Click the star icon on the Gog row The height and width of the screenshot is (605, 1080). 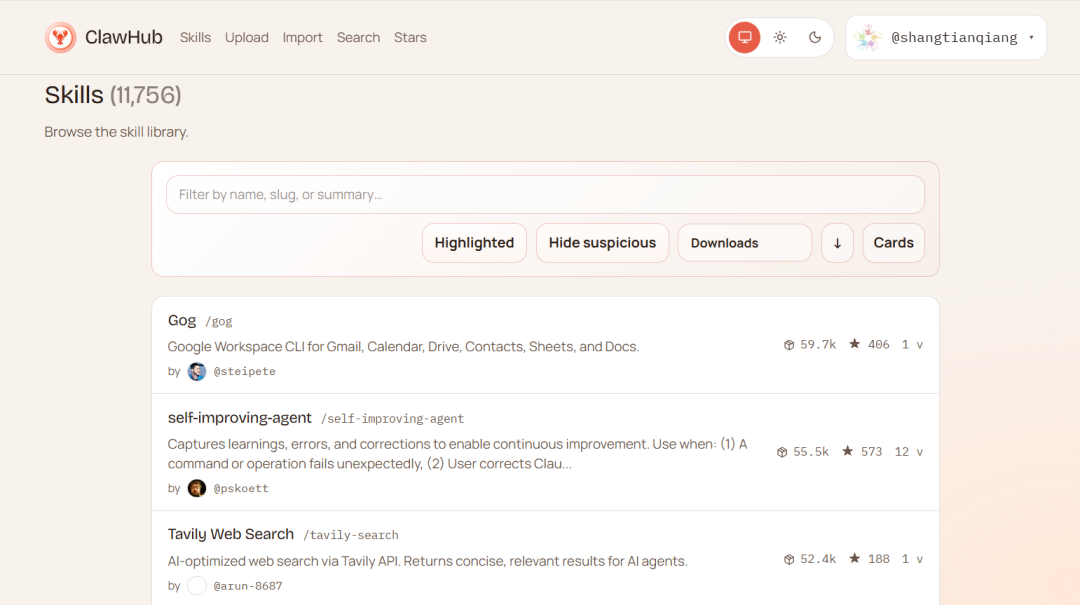pyautogui.click(x=855, y=344)
